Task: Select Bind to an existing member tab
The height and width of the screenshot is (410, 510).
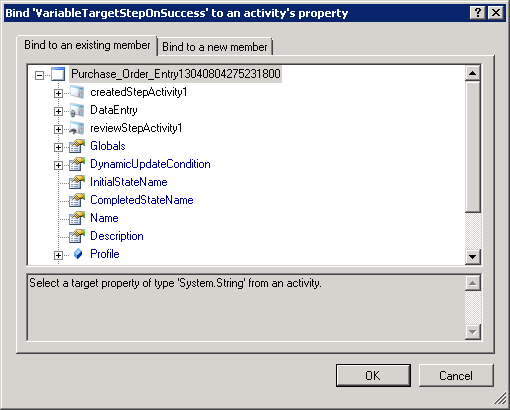Action: pyautogui.click(x=87, y=45)
